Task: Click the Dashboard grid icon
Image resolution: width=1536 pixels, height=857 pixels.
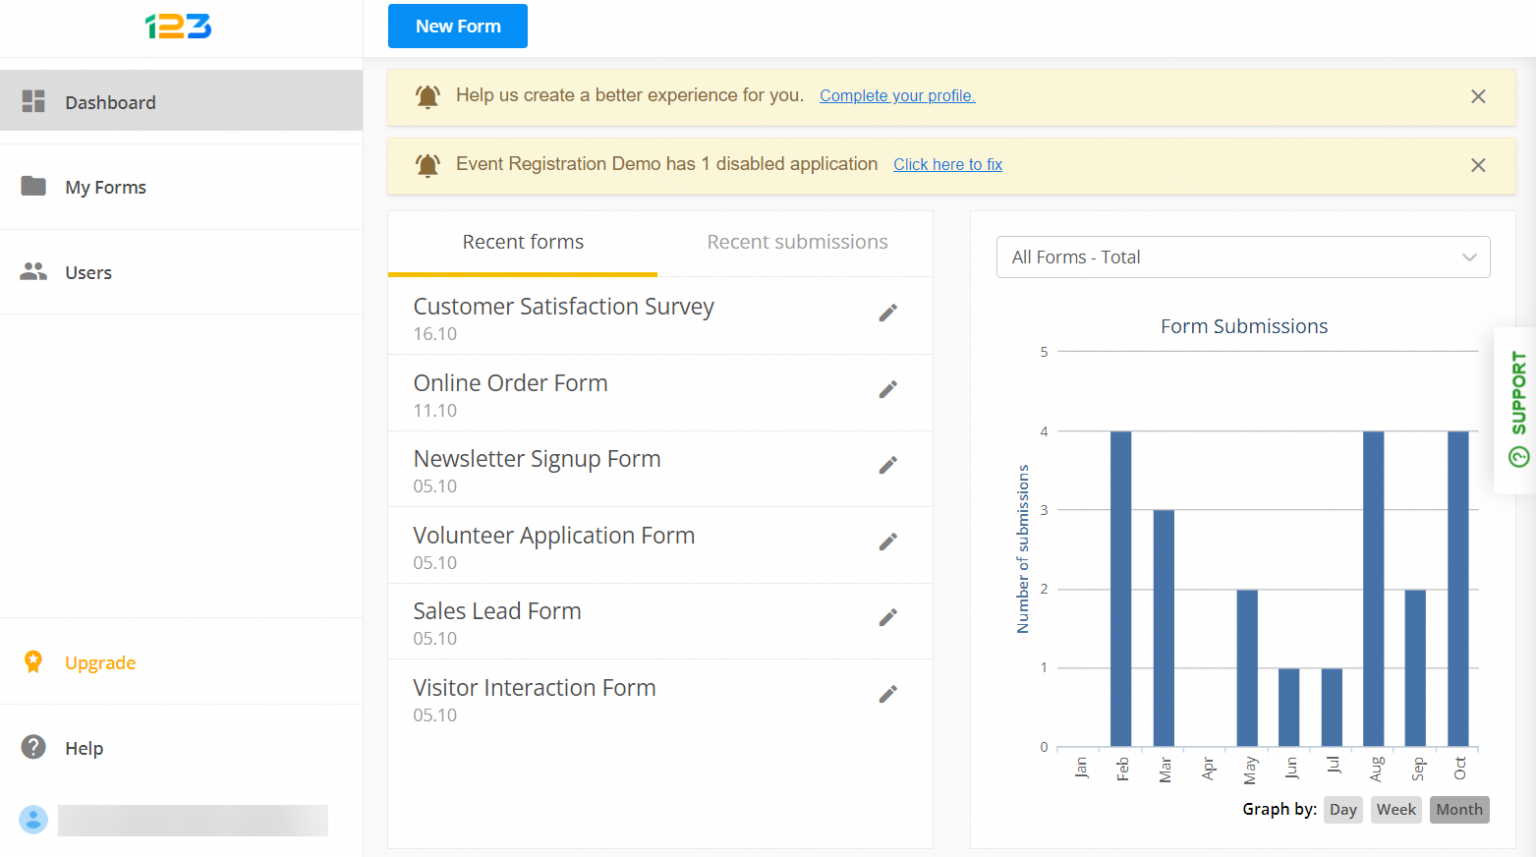Action: pyautogui.click(x=34, y=101)
